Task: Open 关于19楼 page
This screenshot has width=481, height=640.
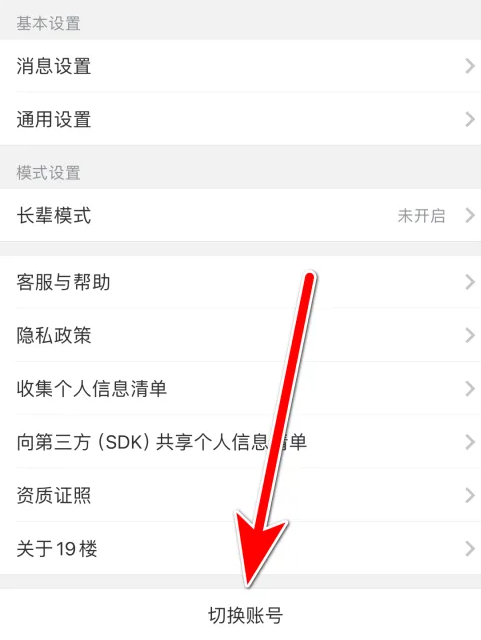Action: point(240,548)
